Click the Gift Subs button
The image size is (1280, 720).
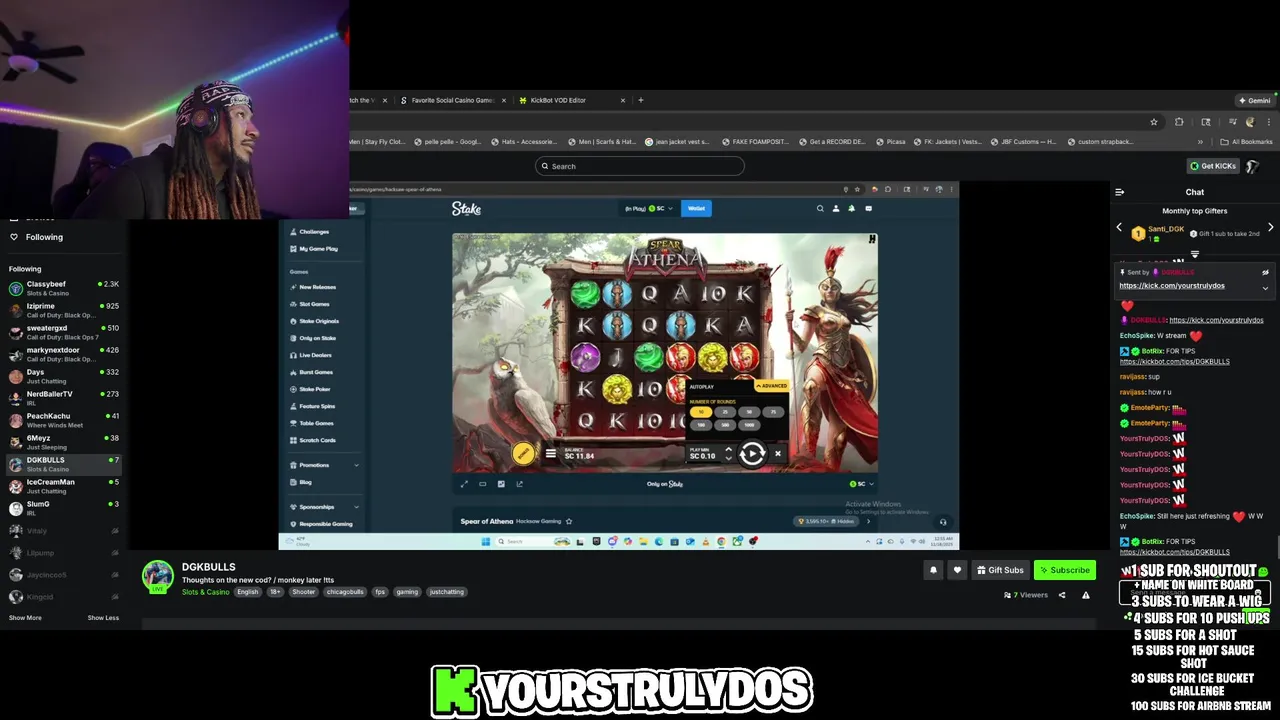1000,570
